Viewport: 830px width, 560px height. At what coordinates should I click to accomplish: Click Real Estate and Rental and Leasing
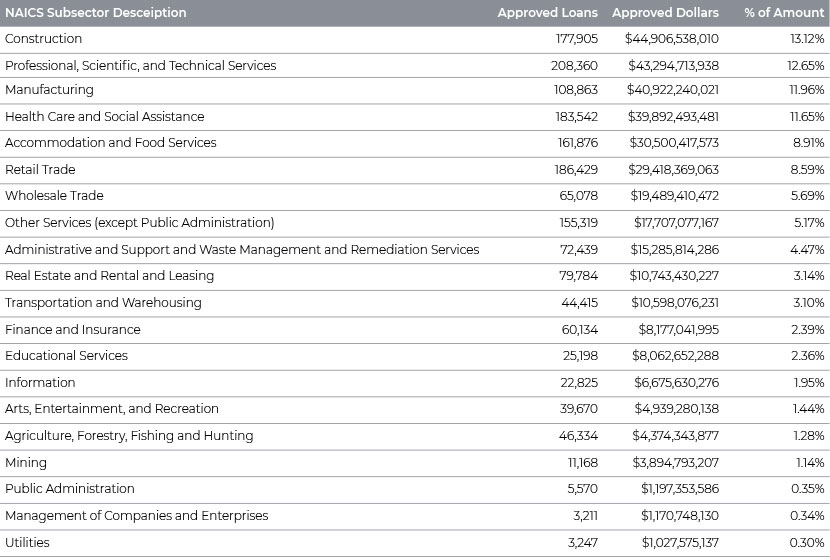[x=110, y=276]
